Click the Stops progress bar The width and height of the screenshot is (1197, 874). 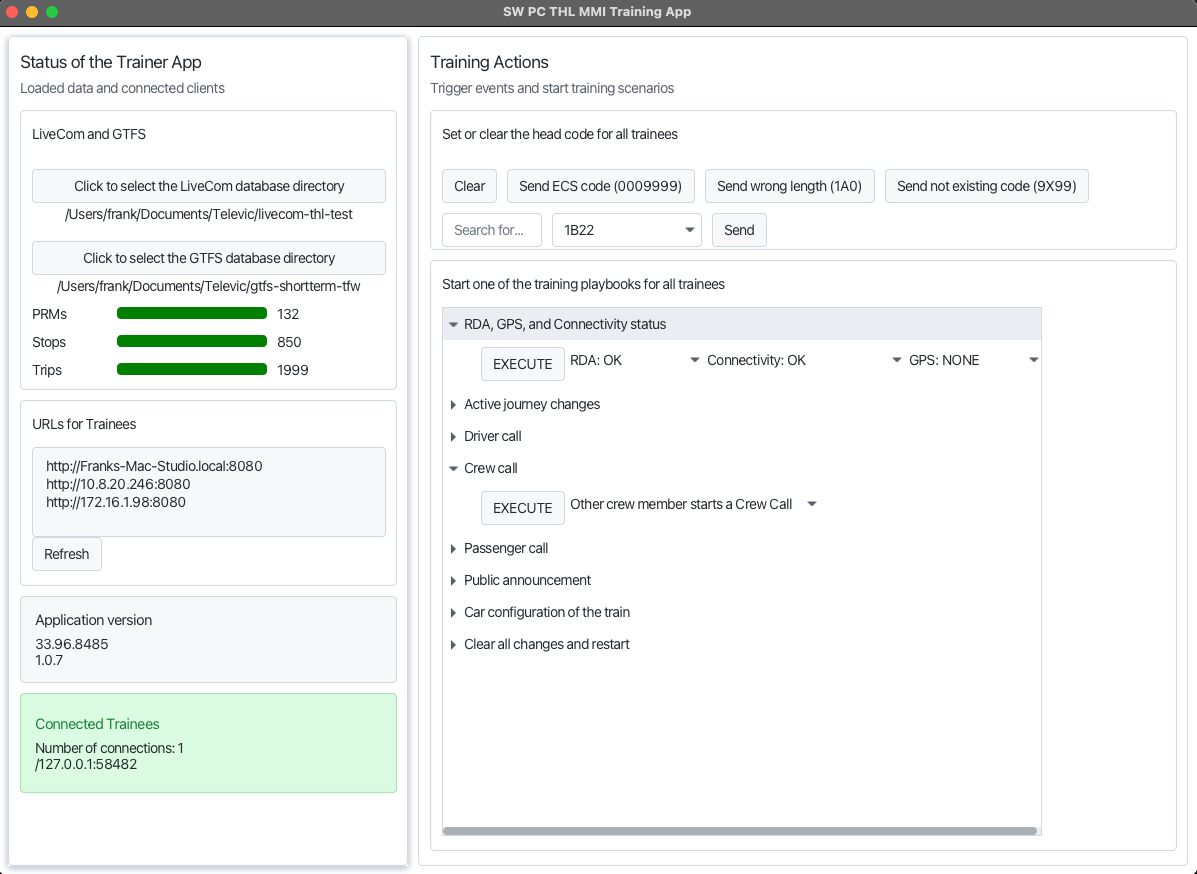[x=192, y=342]
